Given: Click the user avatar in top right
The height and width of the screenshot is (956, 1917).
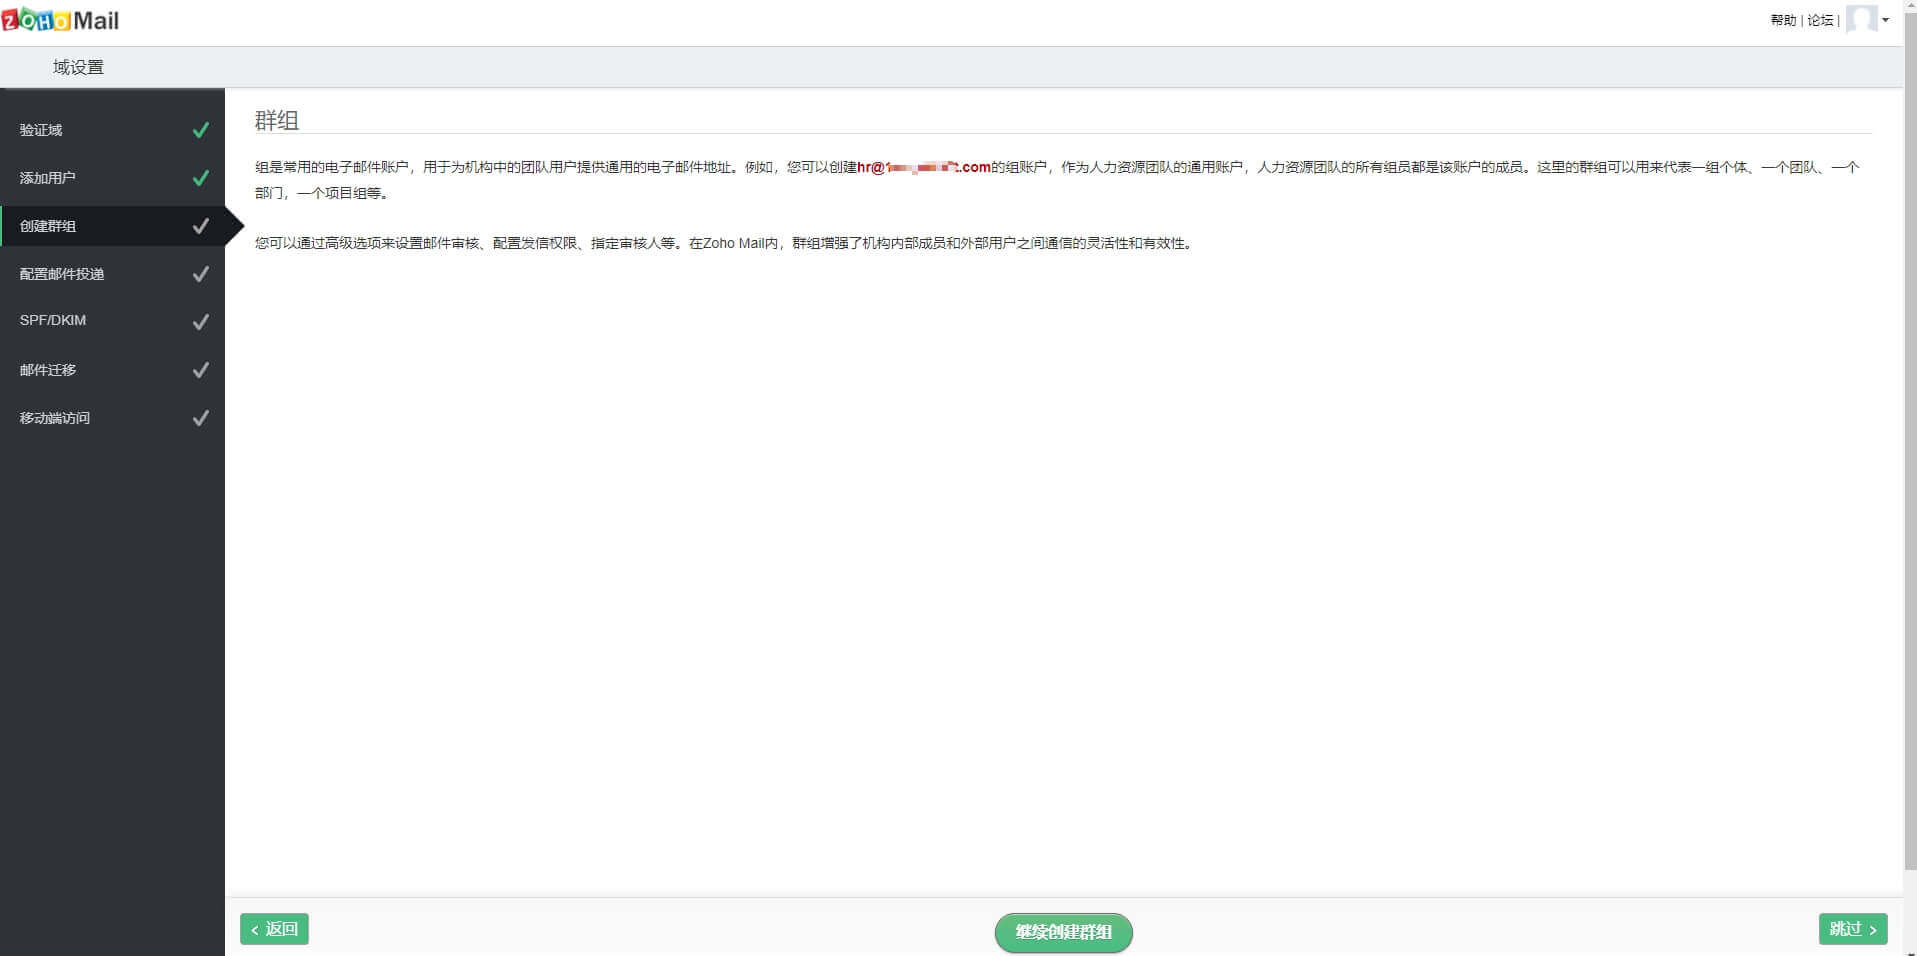Looking at the screenshot, I should 1863,18.
